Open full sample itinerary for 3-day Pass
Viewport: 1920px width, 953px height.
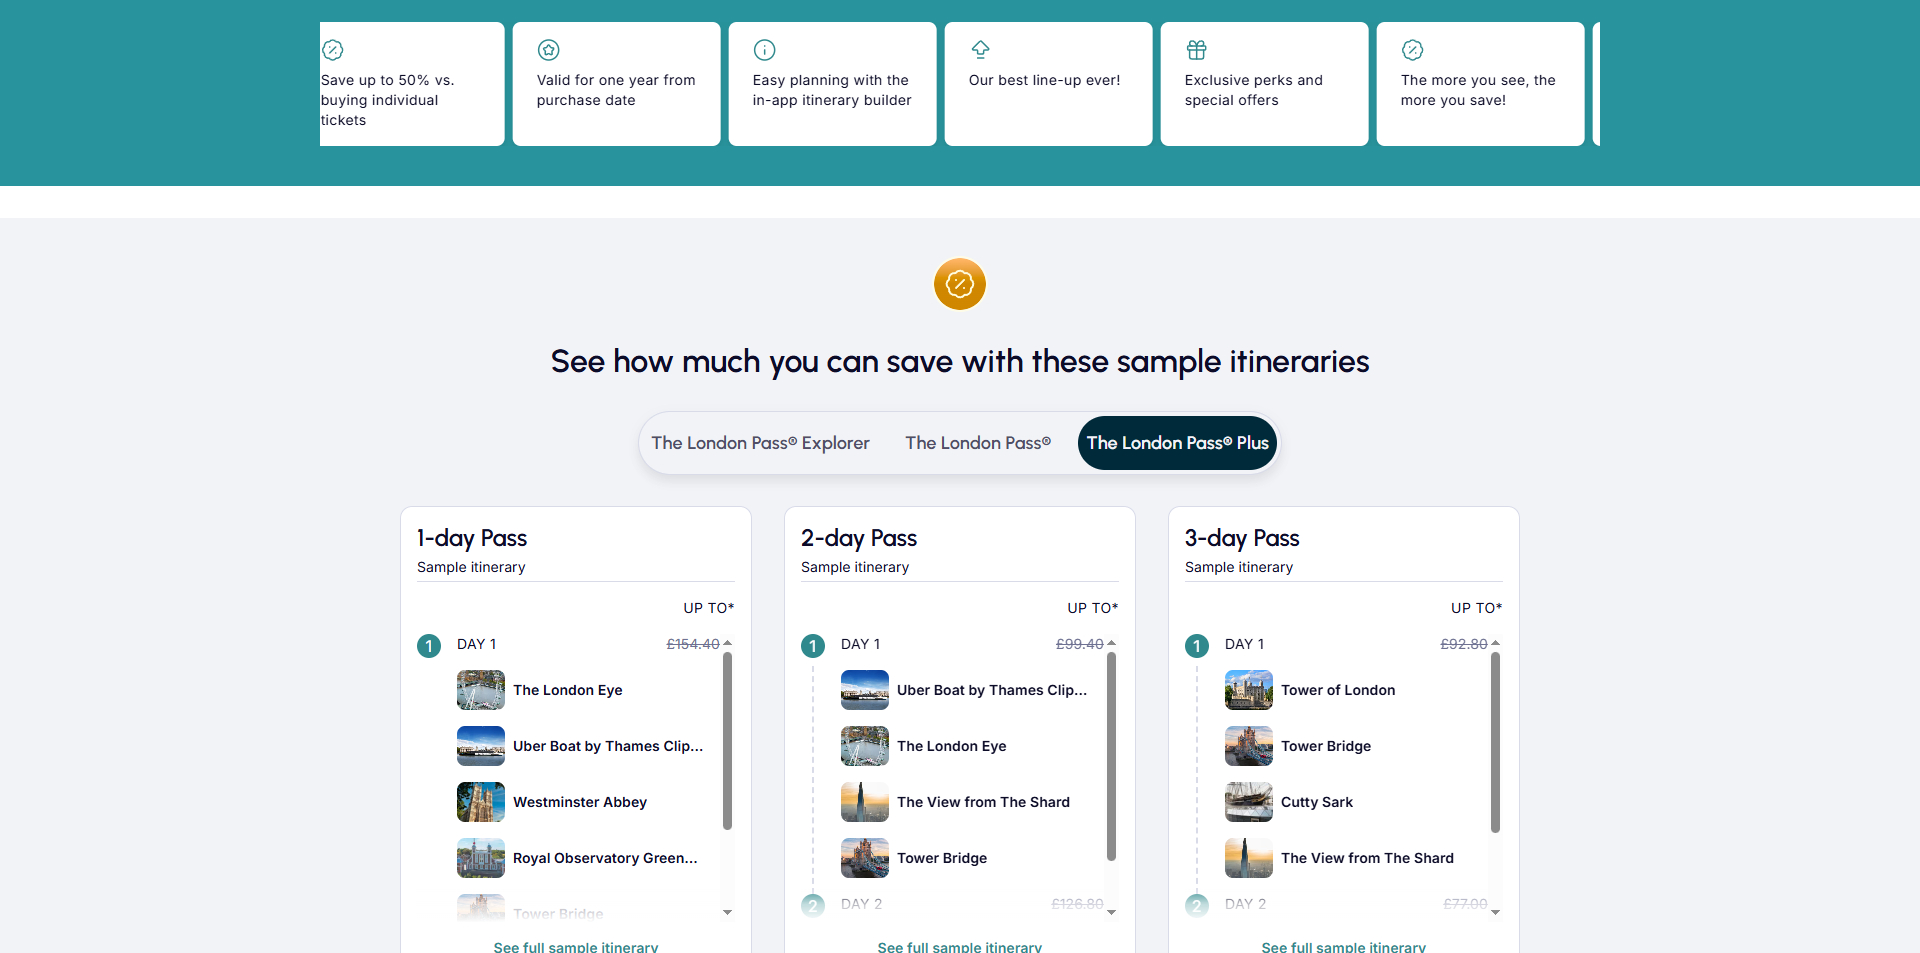(x=1343, y=946)
